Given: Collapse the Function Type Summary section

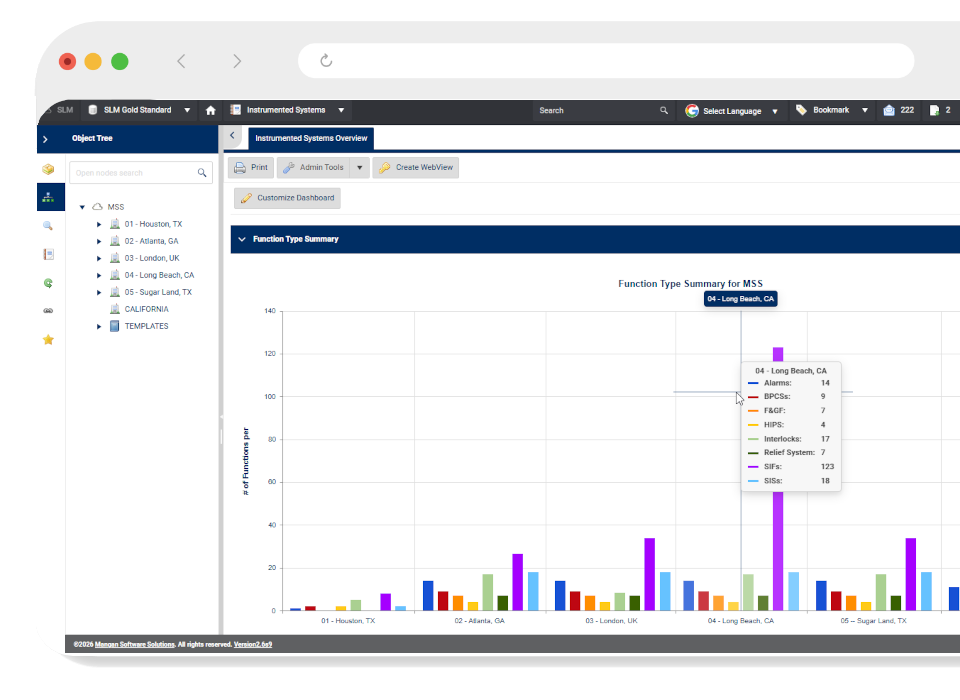Looking at the screenshot, I should [x=241, y=239].
